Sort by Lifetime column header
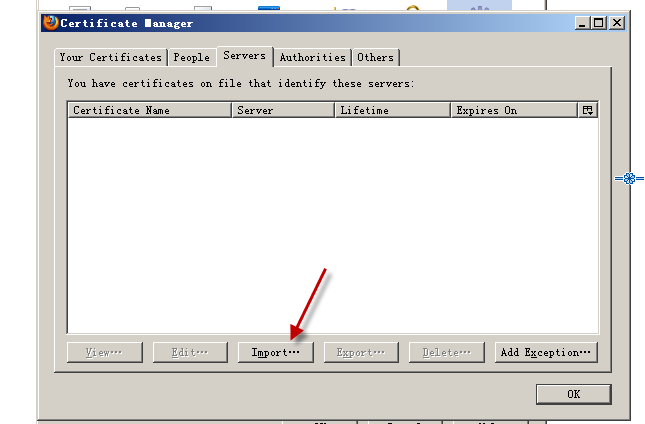The width and height of the screenshot is (645, 424). tap(393, 110)
